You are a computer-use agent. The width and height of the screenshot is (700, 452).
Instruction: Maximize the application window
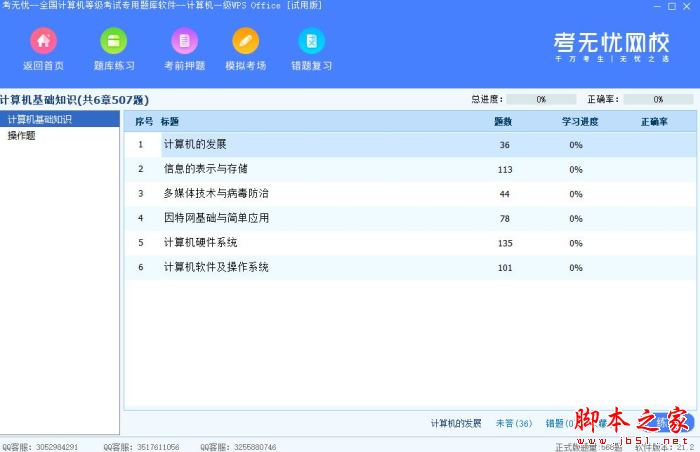[673, 6]
